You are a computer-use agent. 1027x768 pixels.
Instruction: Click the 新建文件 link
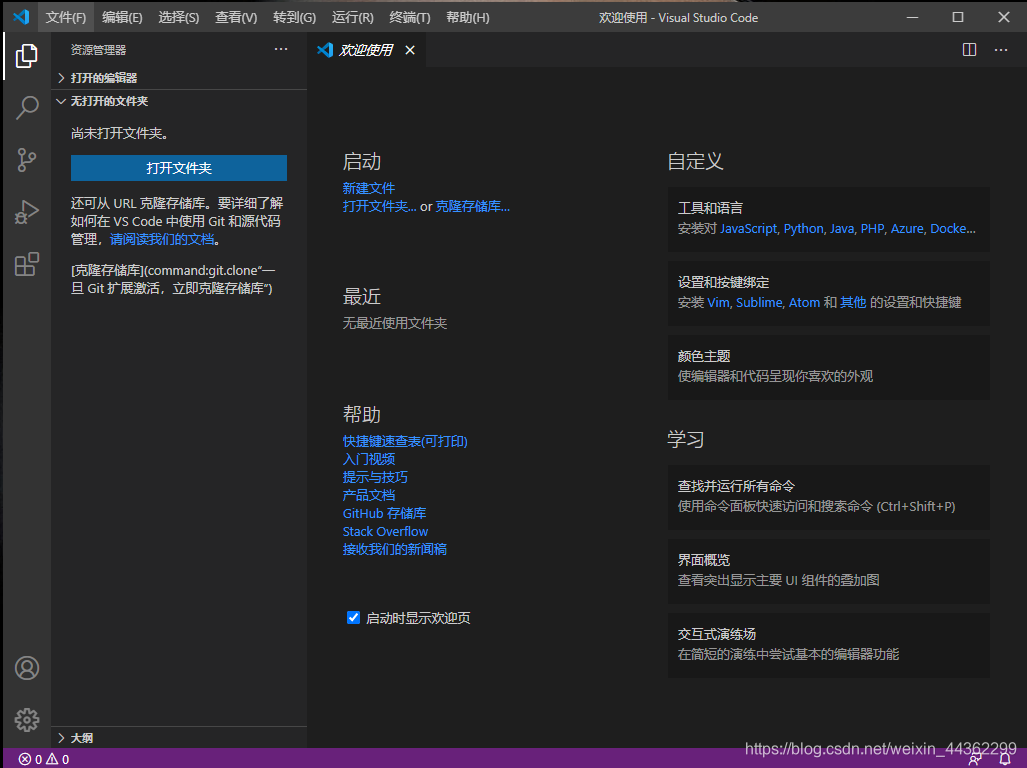[369, 189]
